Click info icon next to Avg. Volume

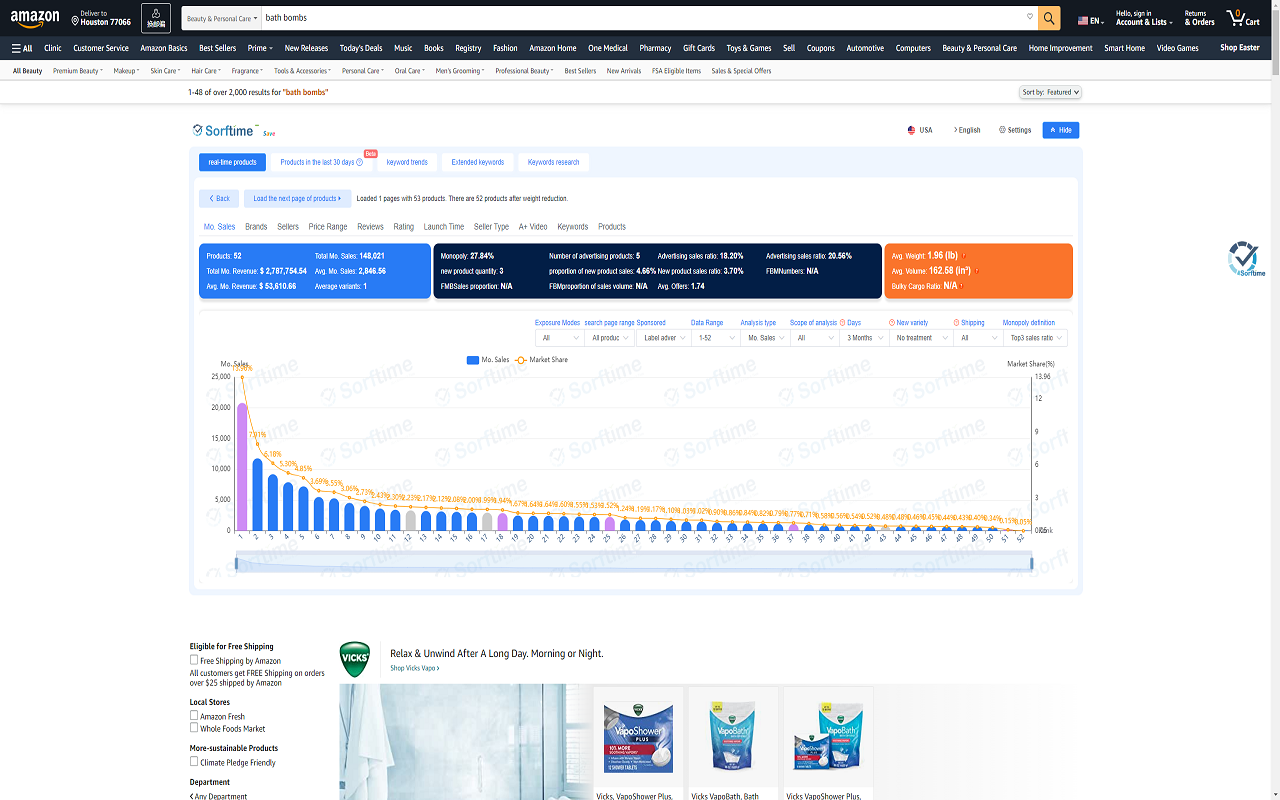click(977, 271)
